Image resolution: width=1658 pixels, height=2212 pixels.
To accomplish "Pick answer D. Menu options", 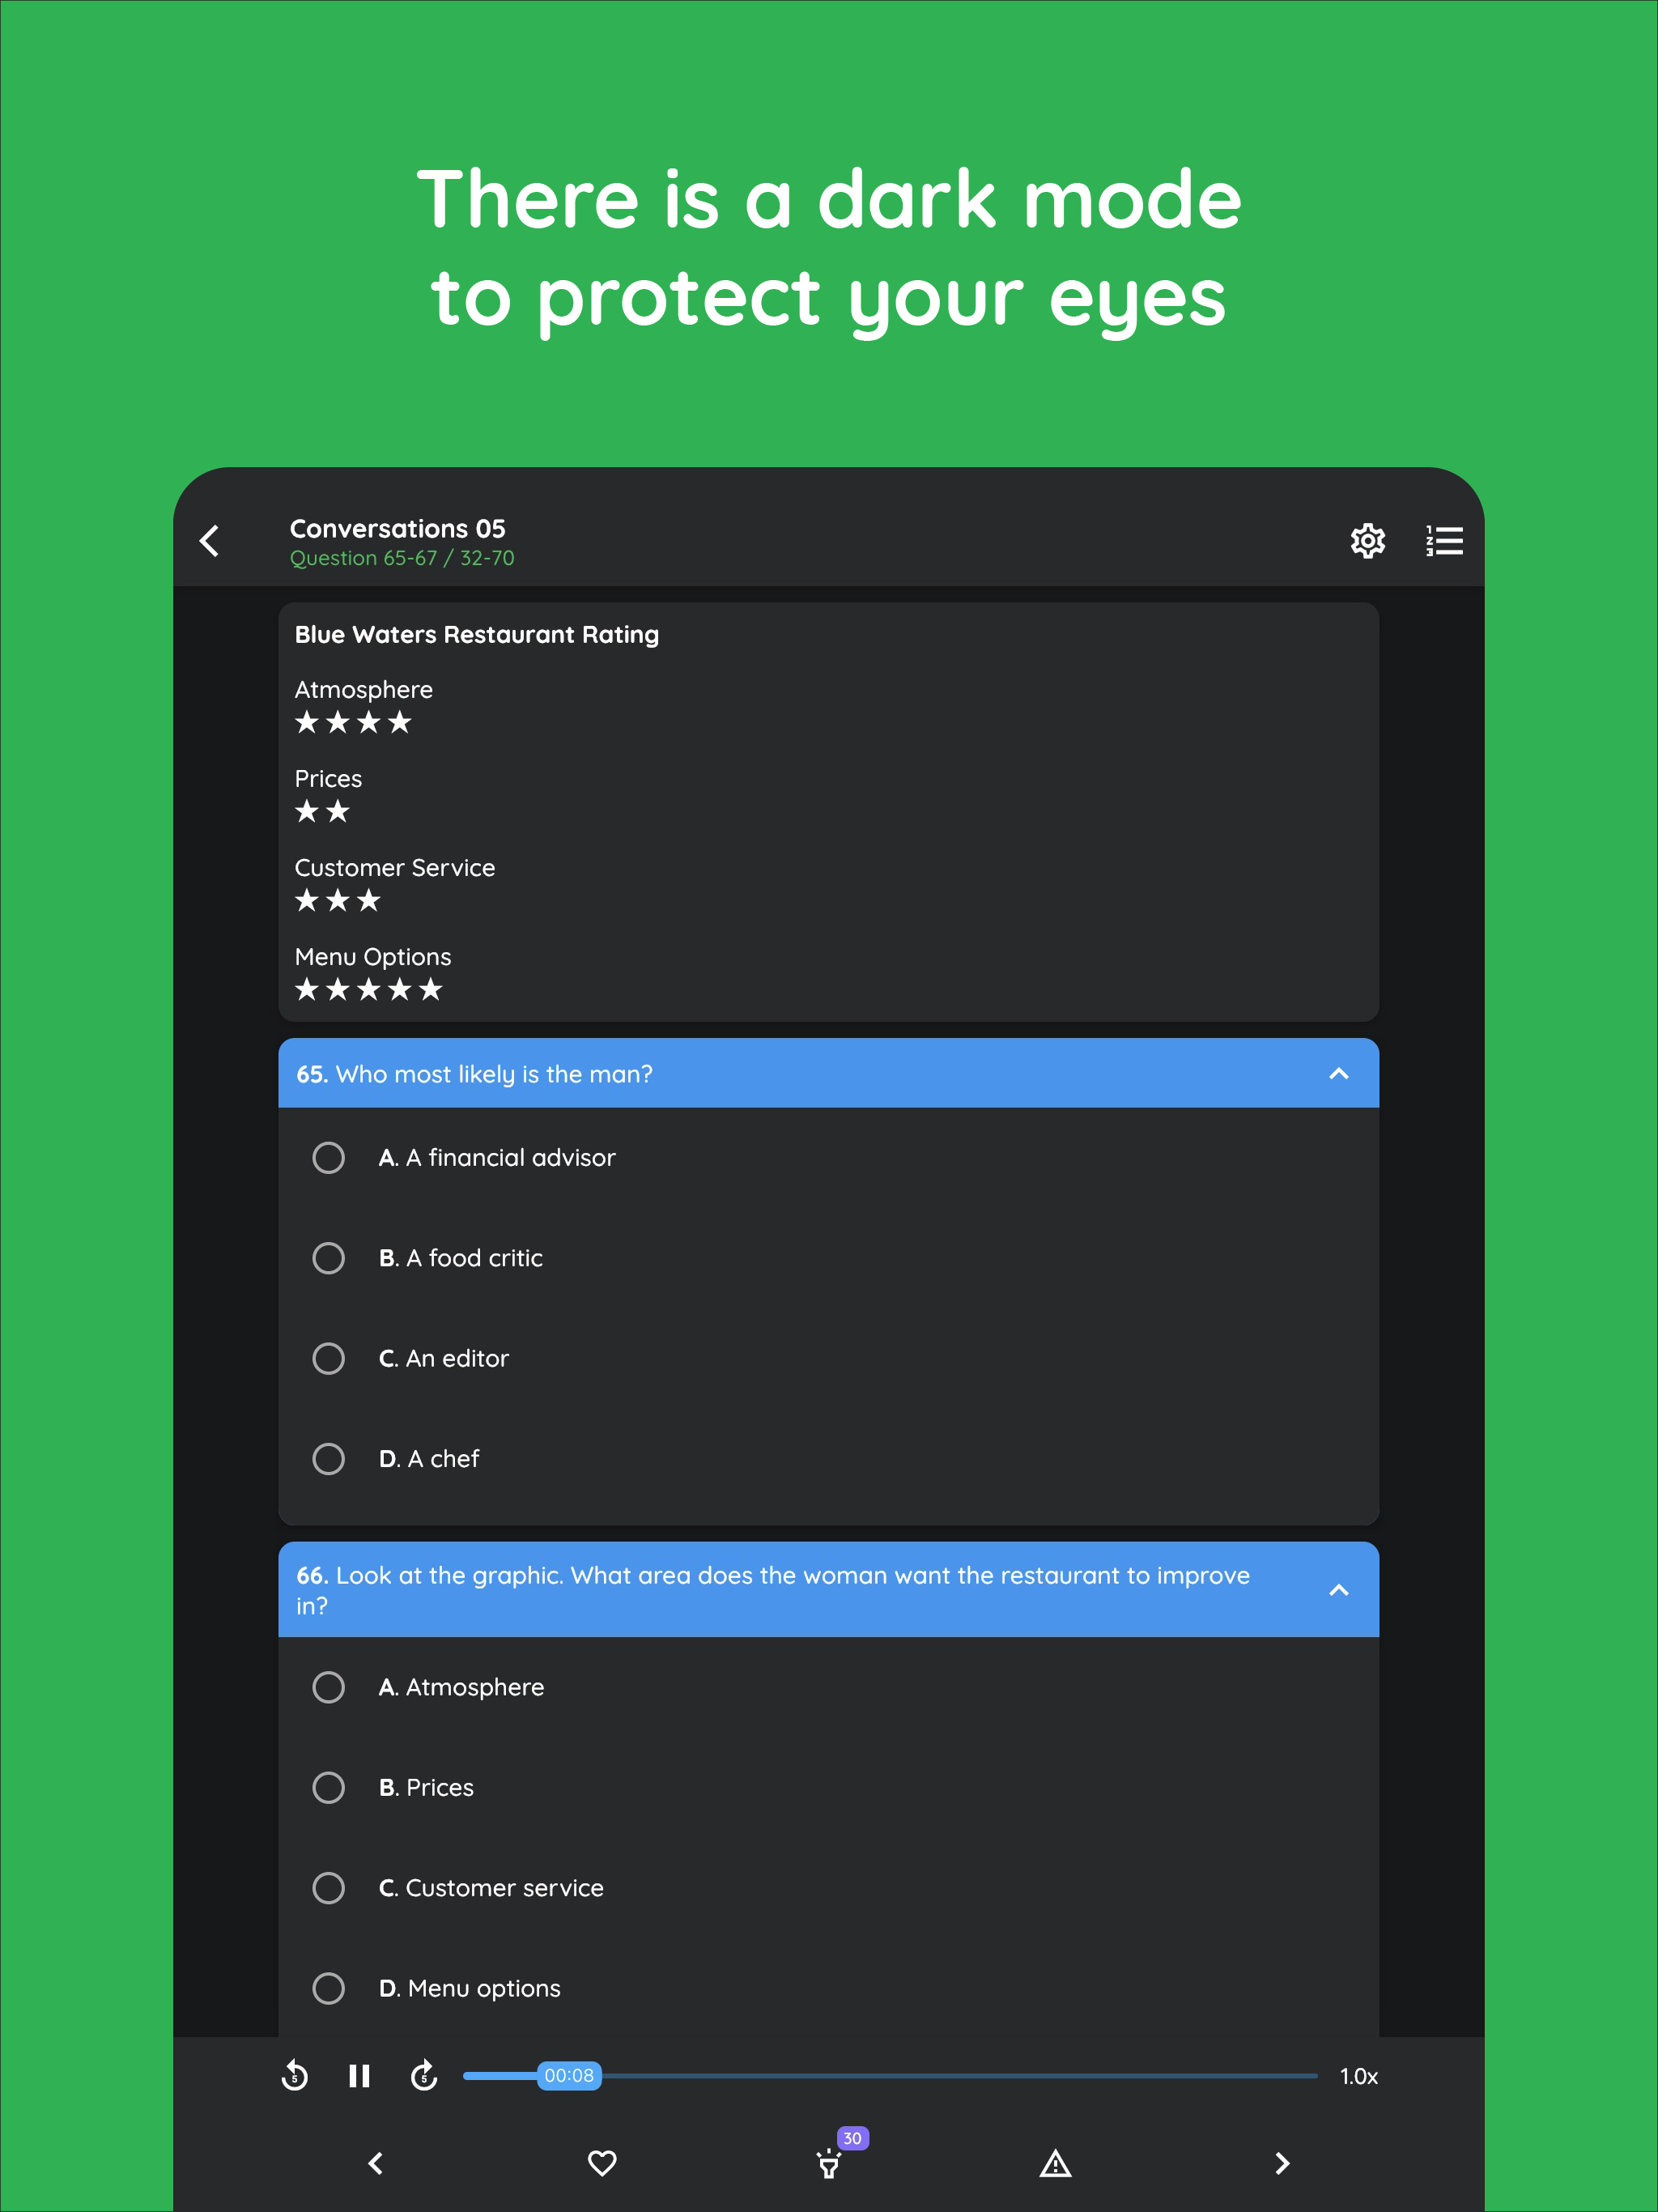I will point(828,1987).
